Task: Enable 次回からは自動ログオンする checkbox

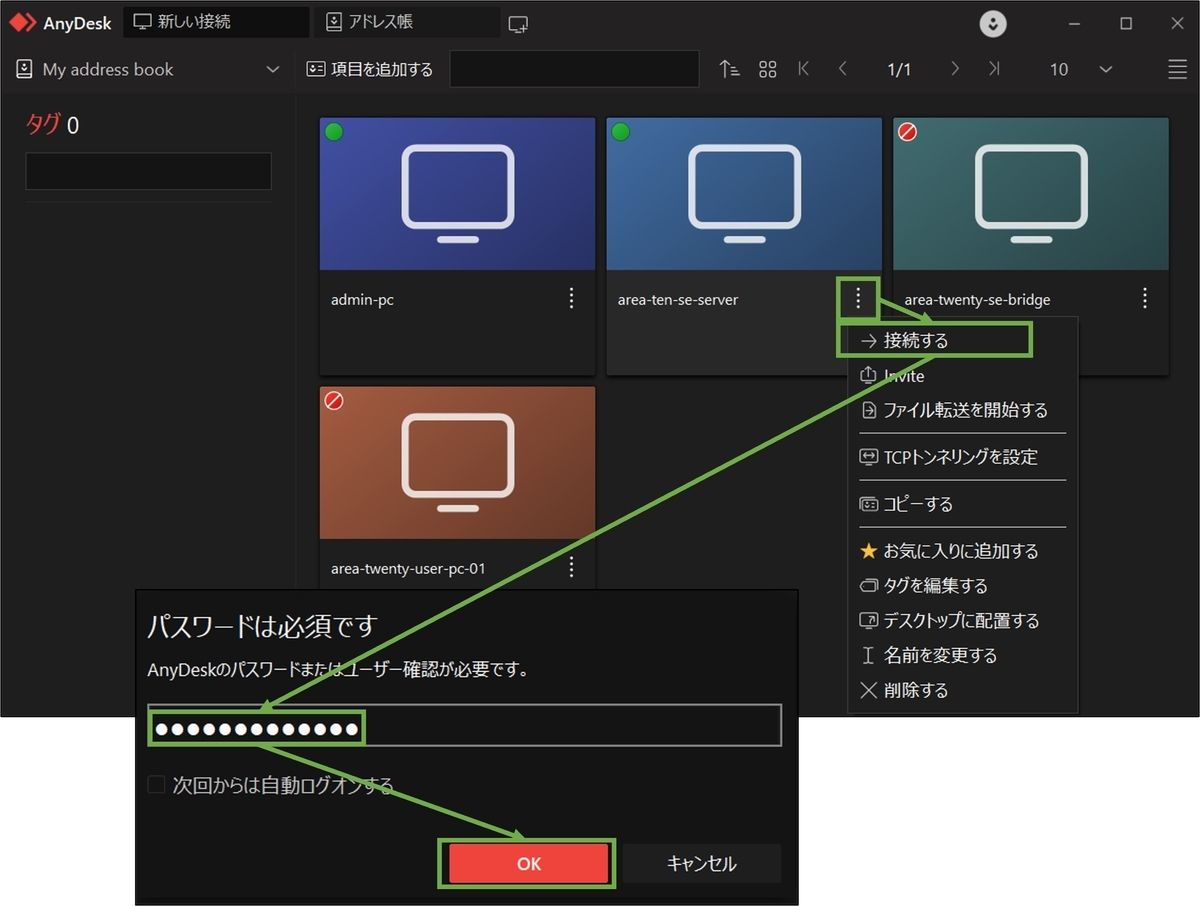Action: pos(156,785)
